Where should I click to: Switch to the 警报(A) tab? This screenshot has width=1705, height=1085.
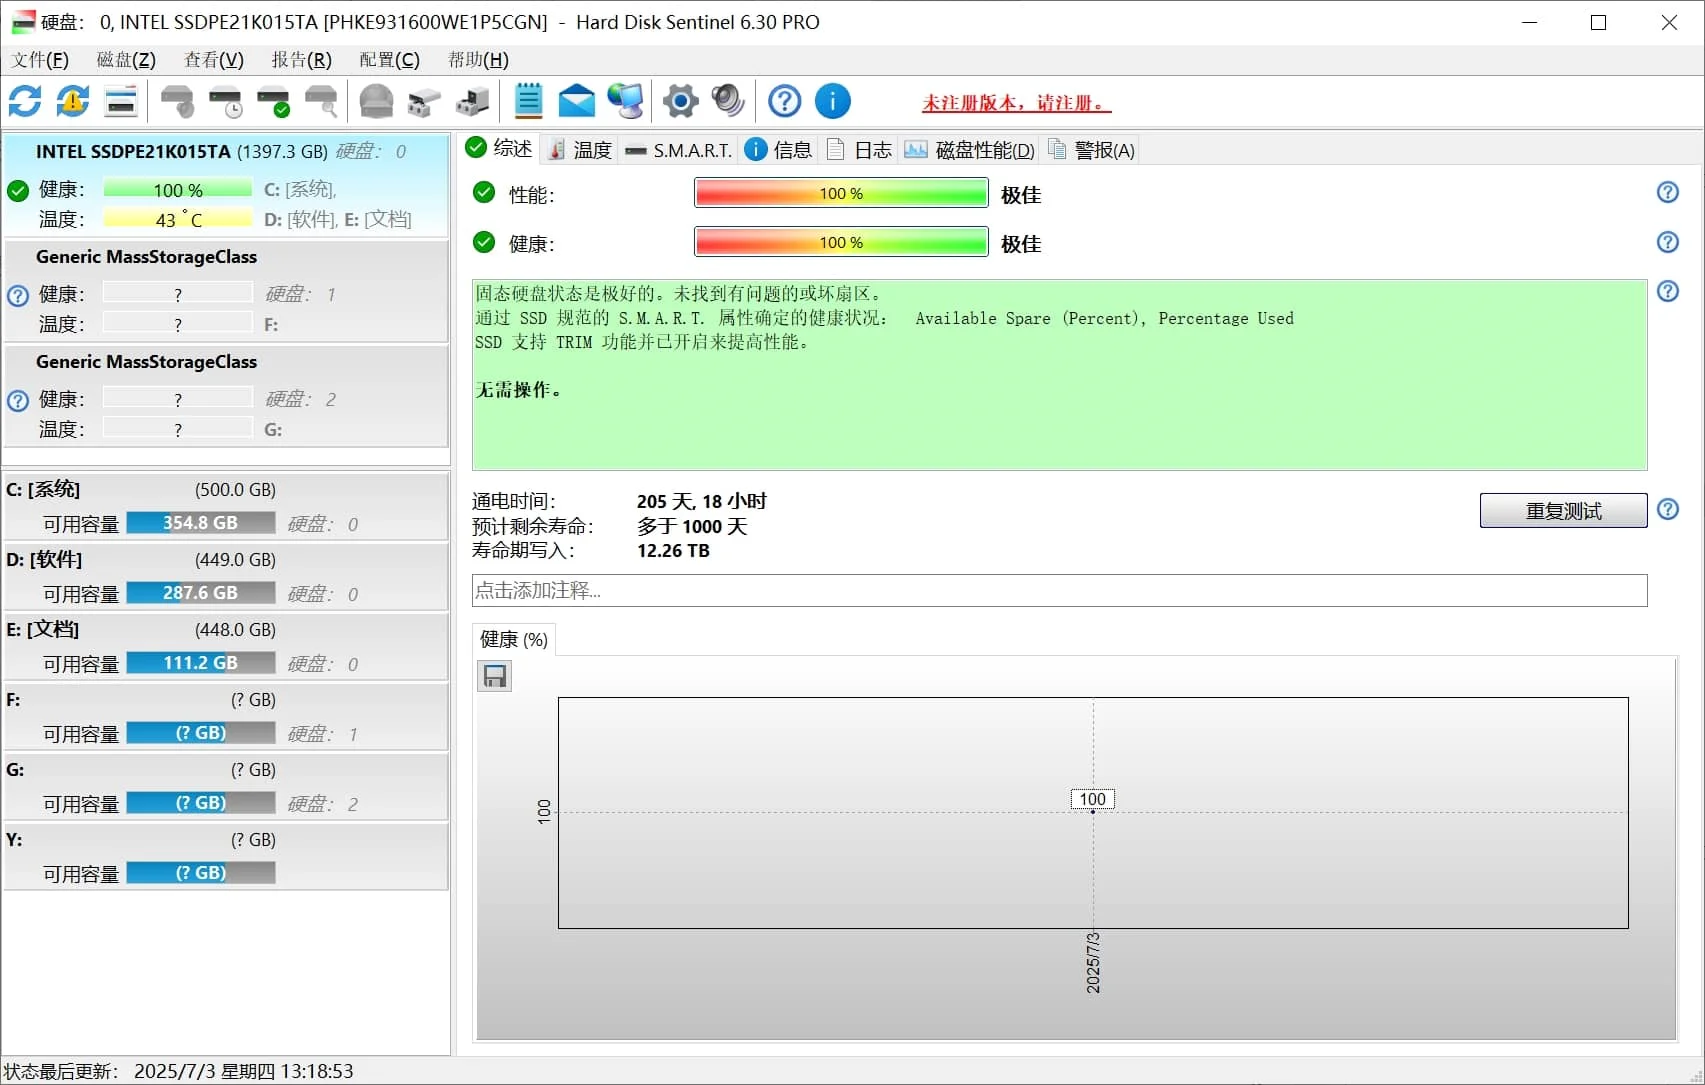point(1091,150)
